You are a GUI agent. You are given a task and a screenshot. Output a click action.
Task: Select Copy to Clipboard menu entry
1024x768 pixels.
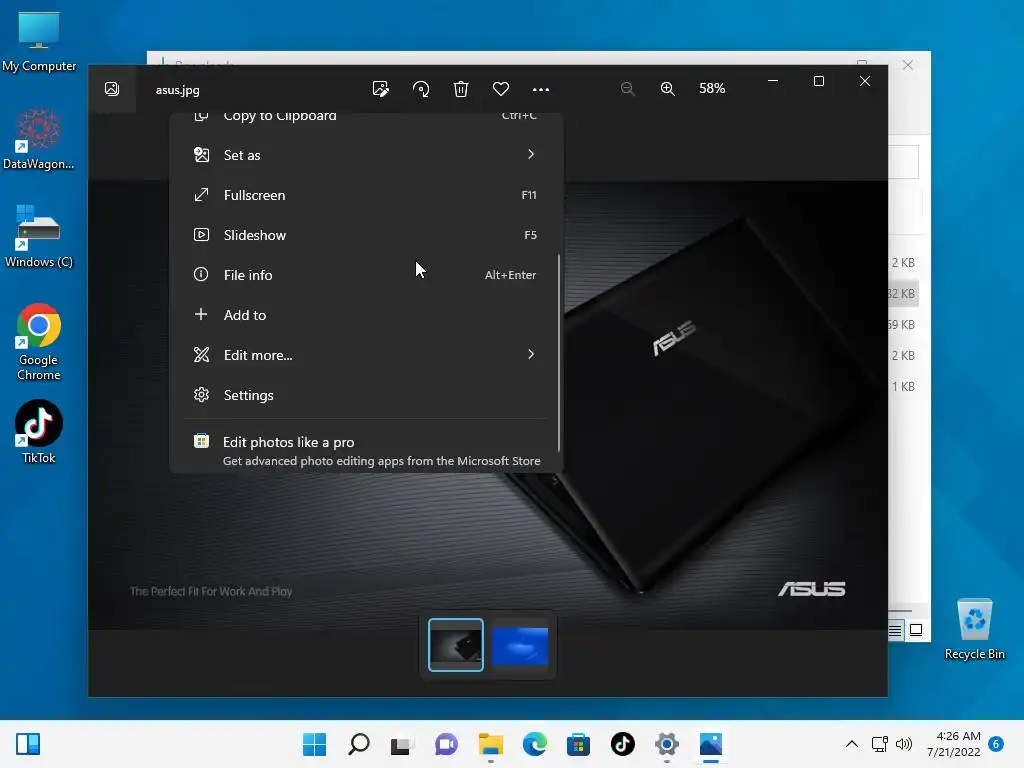[366, 118]
